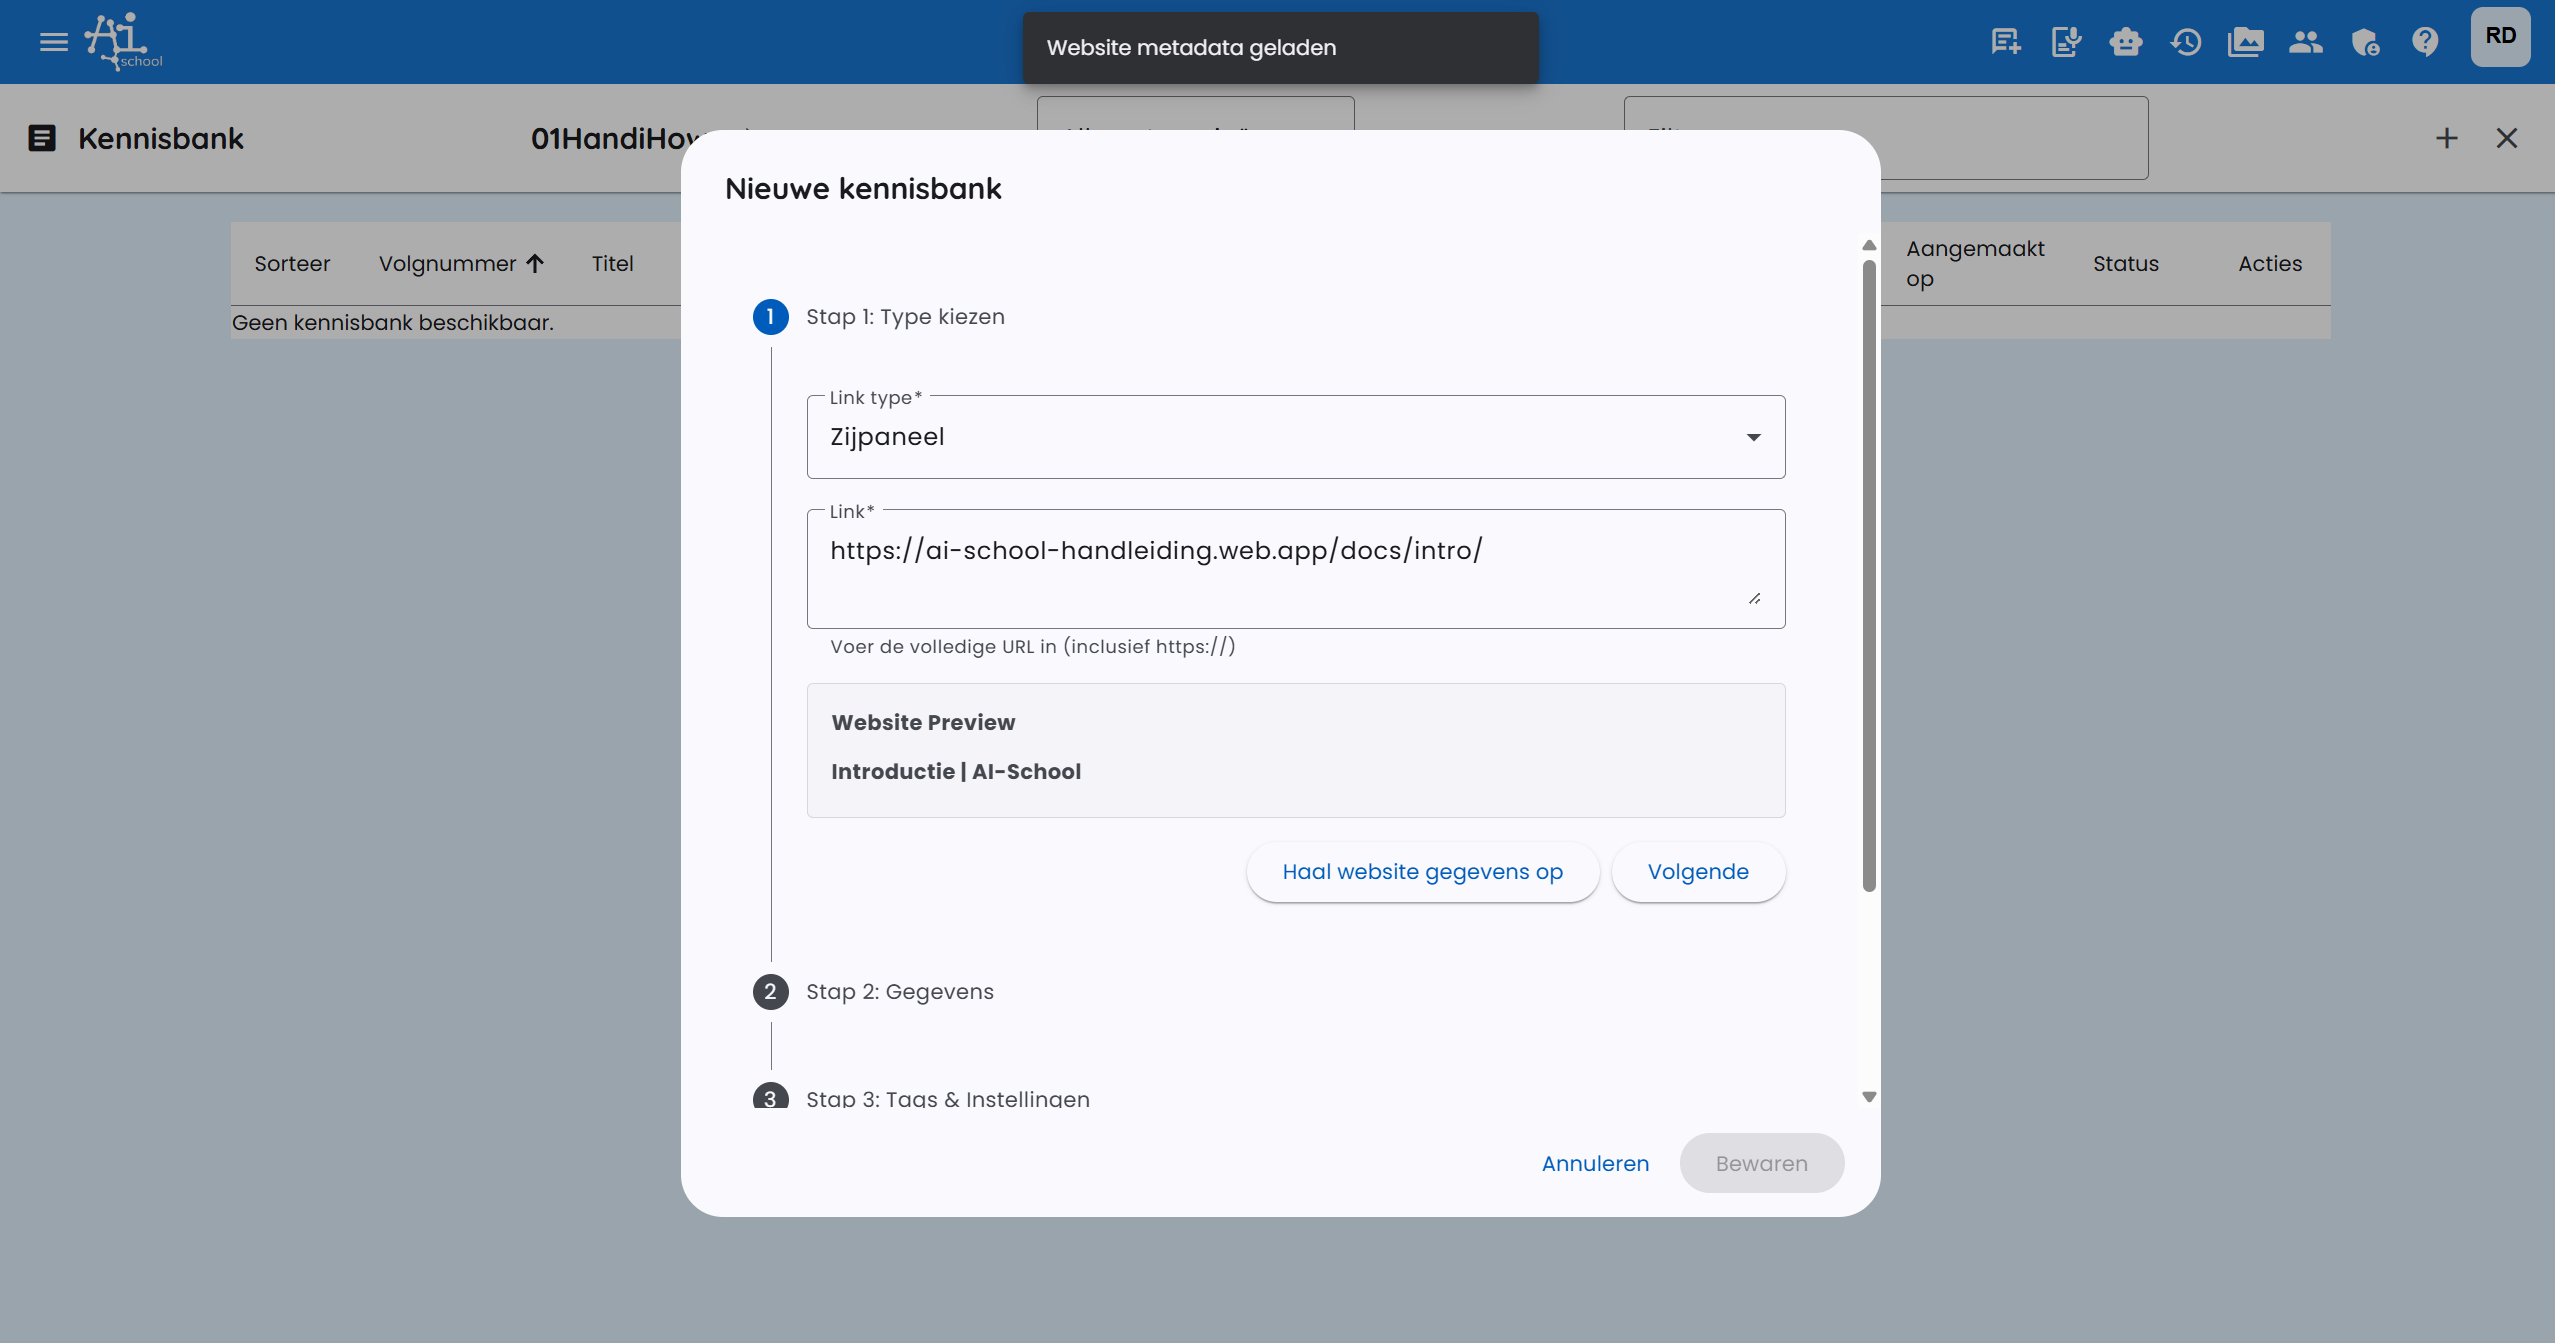Open the help section

pos(2426,41)
